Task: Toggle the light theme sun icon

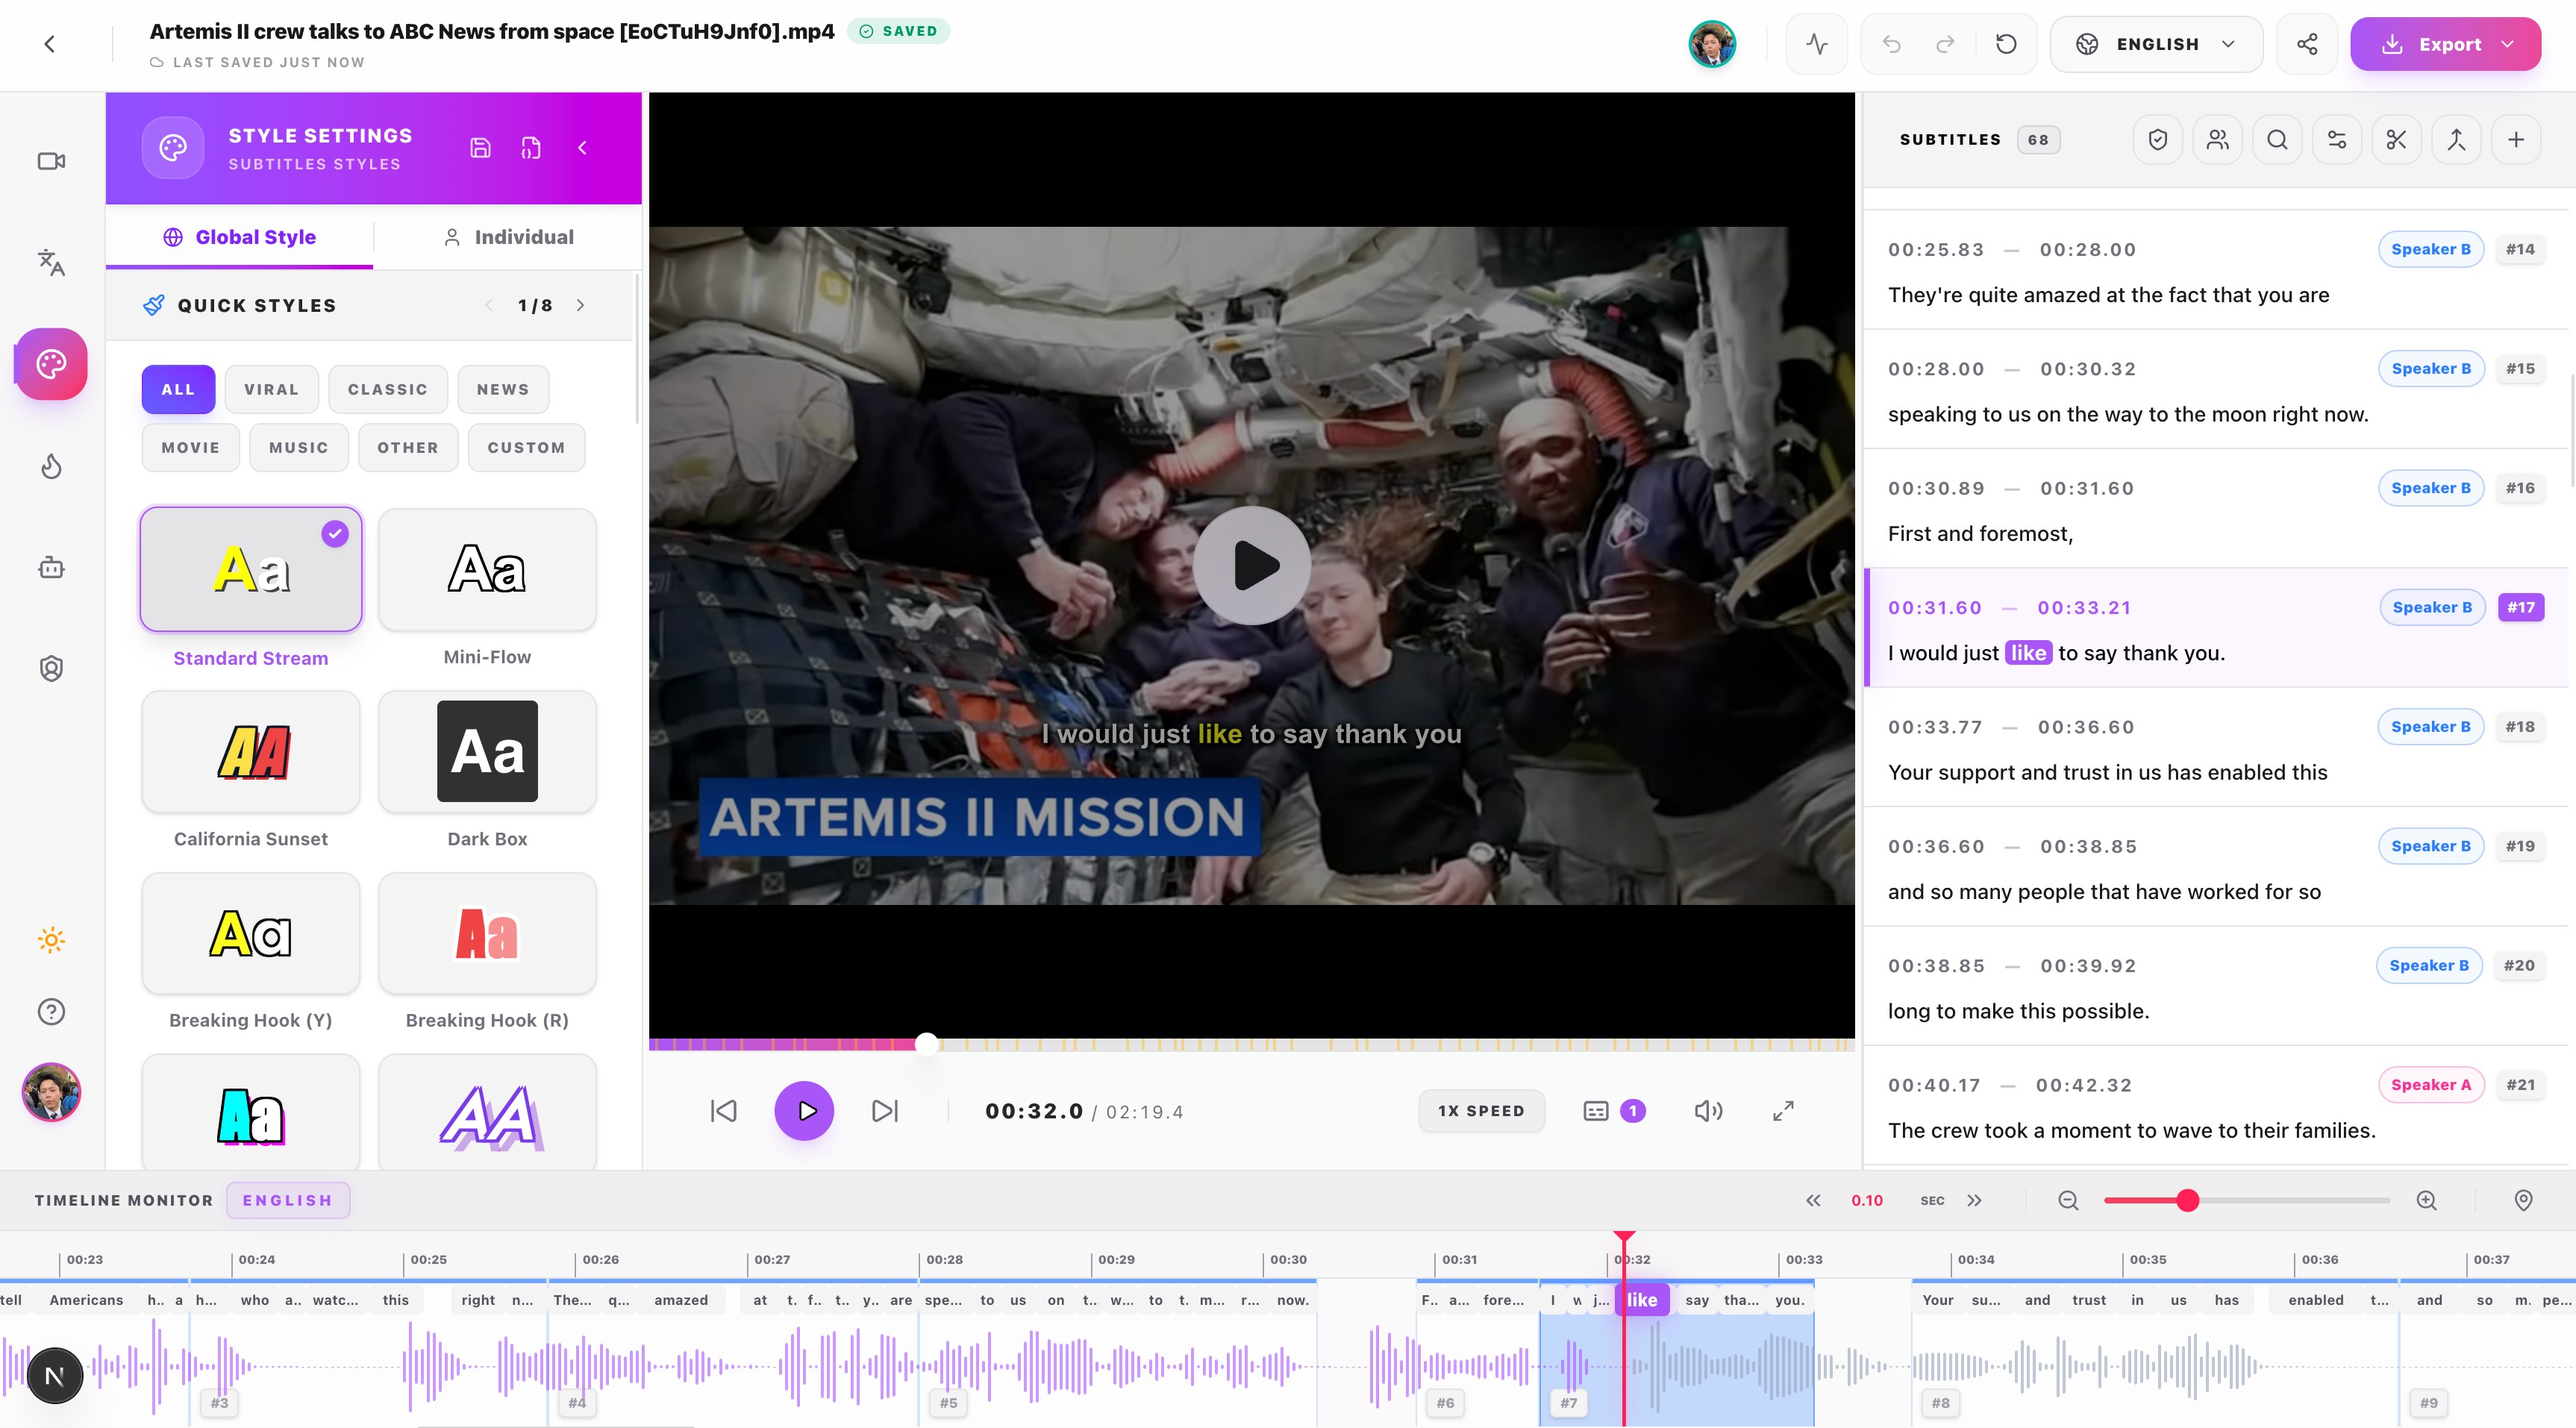Action: click(51, 940)
